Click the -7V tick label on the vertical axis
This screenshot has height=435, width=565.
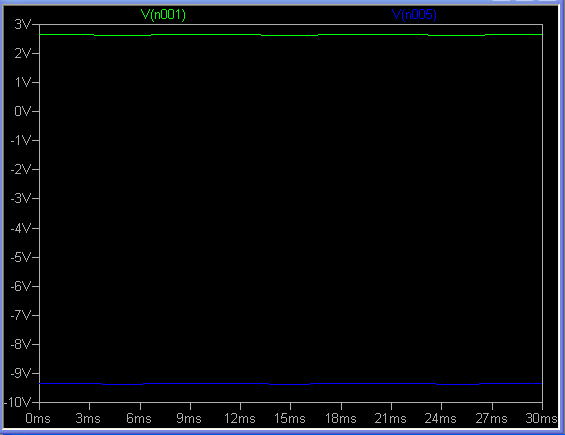point(21,315)
